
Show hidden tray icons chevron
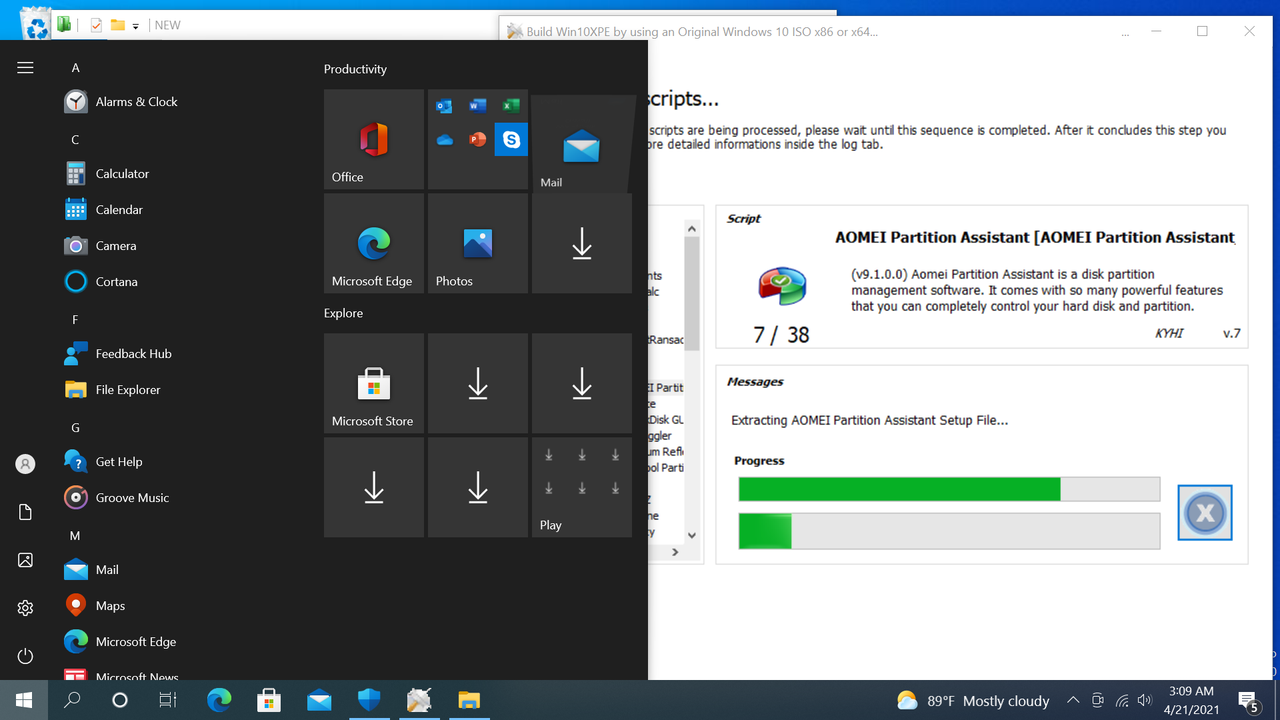[x=1073, y=701]
